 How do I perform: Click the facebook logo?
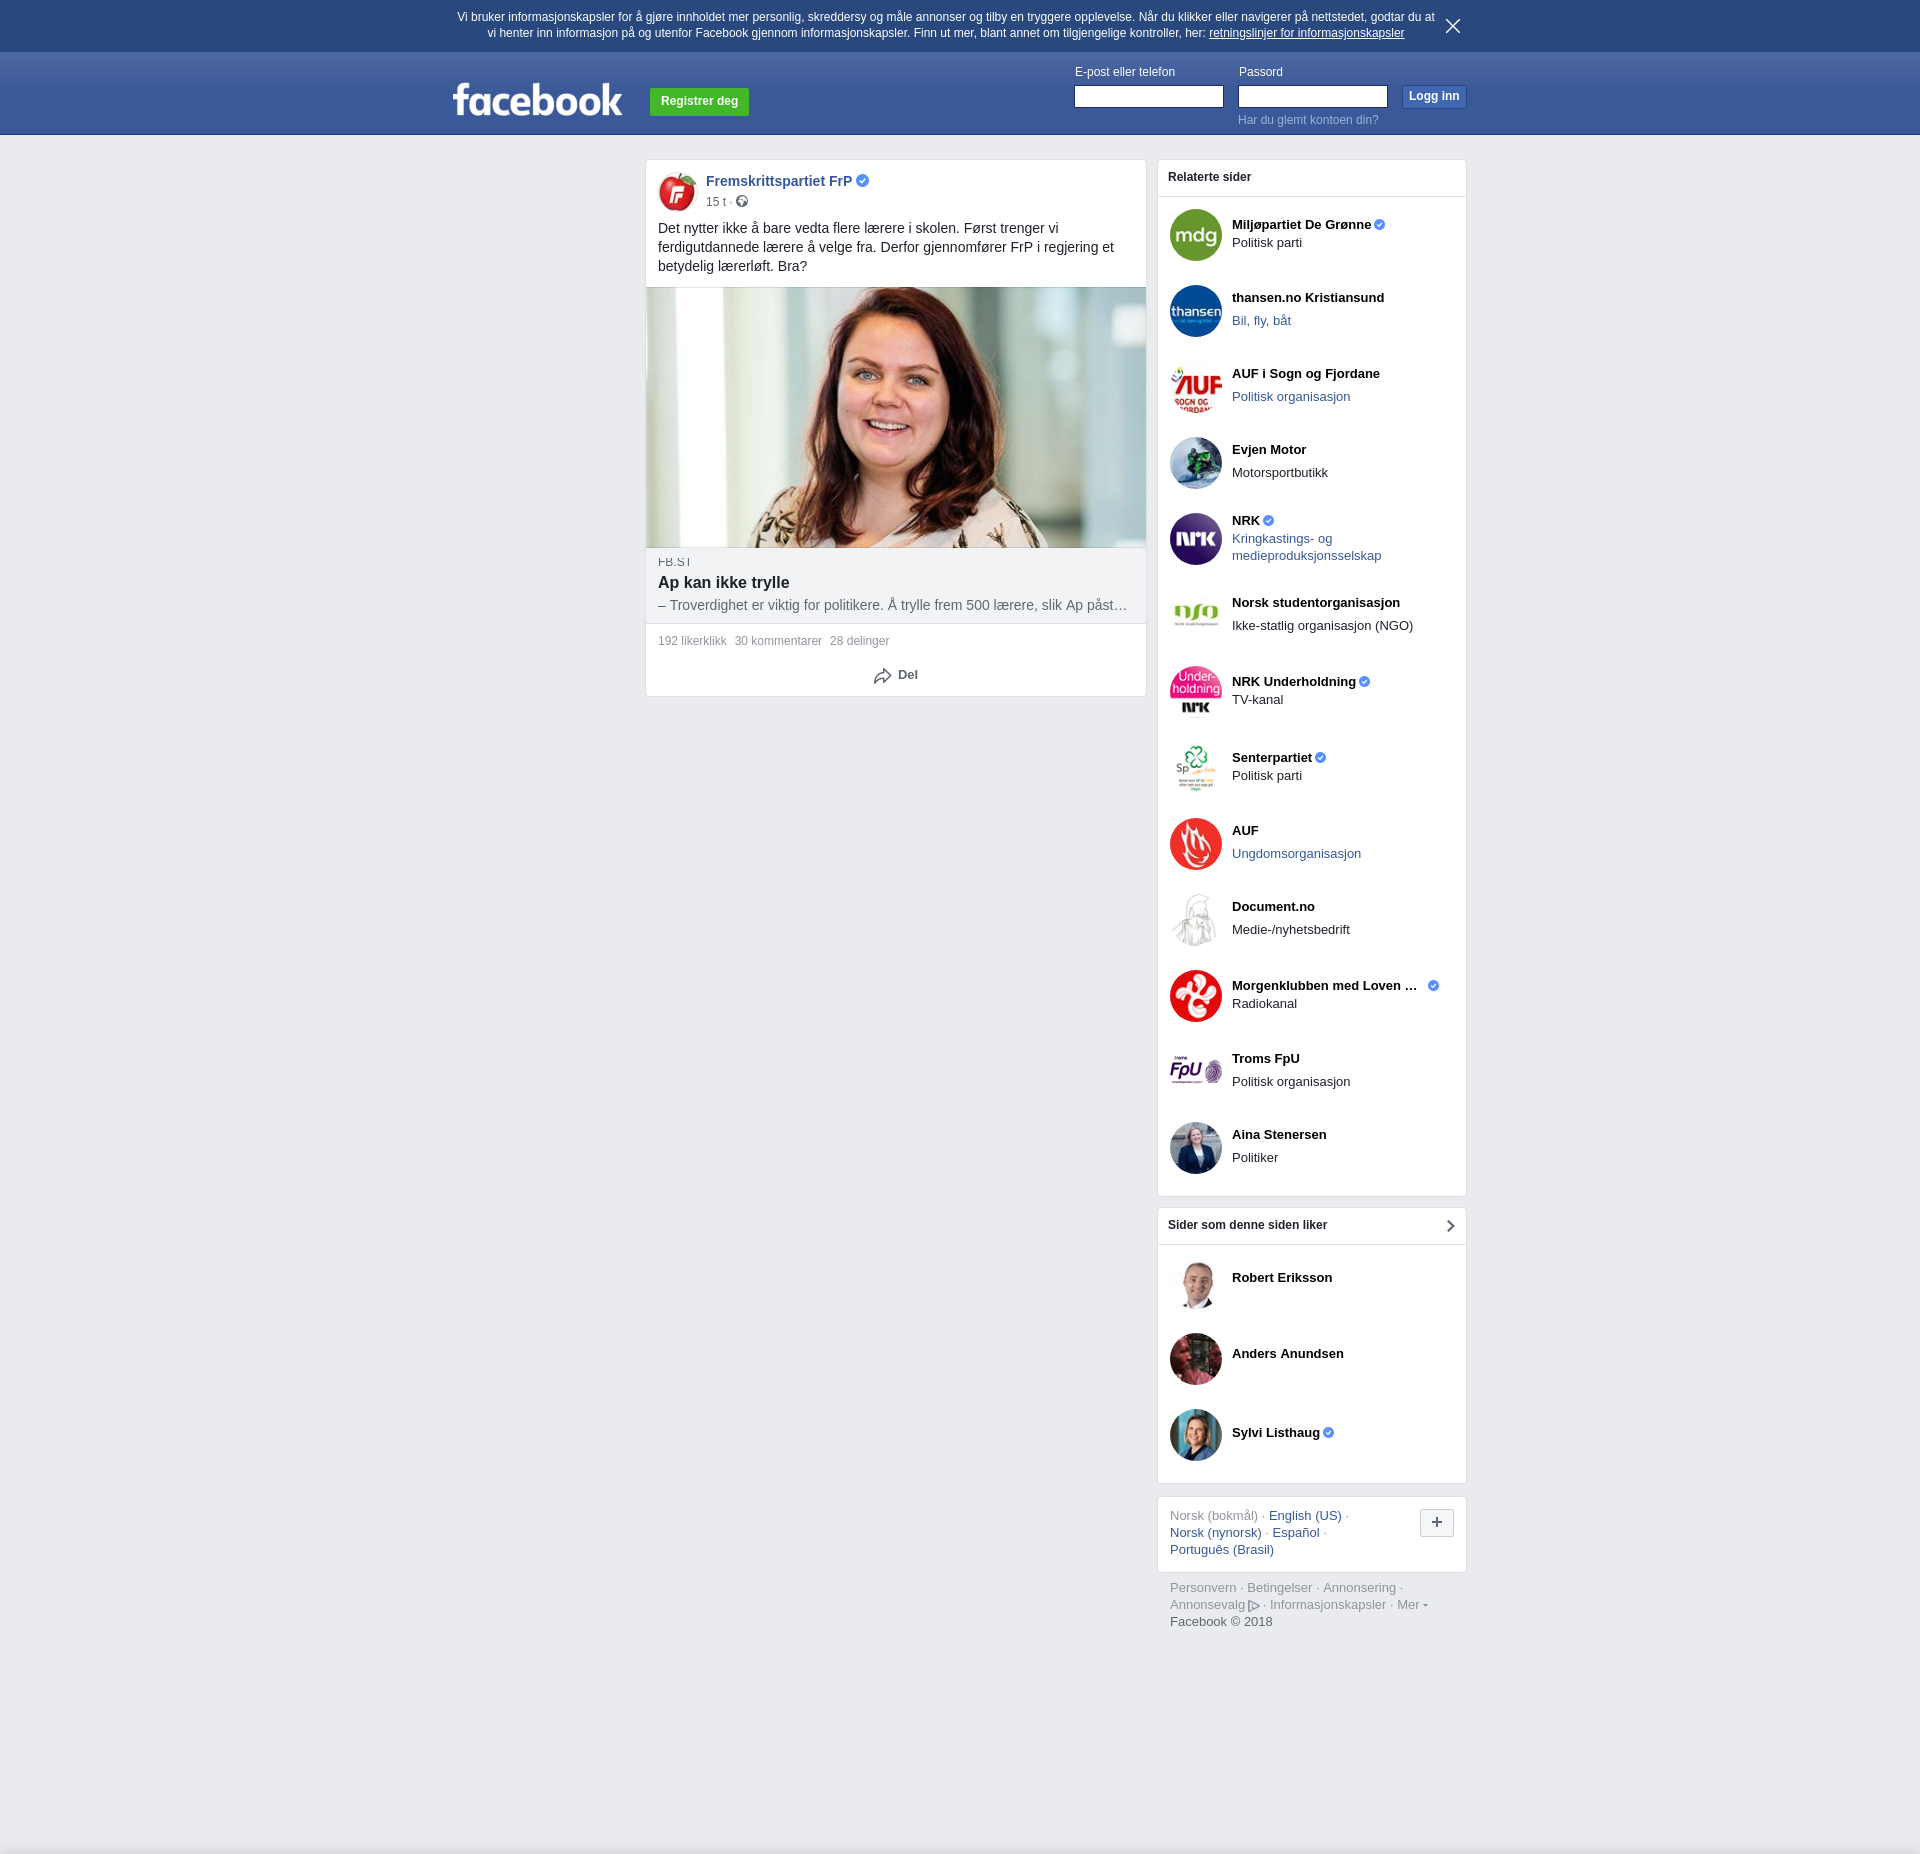(x=537, y=100)
